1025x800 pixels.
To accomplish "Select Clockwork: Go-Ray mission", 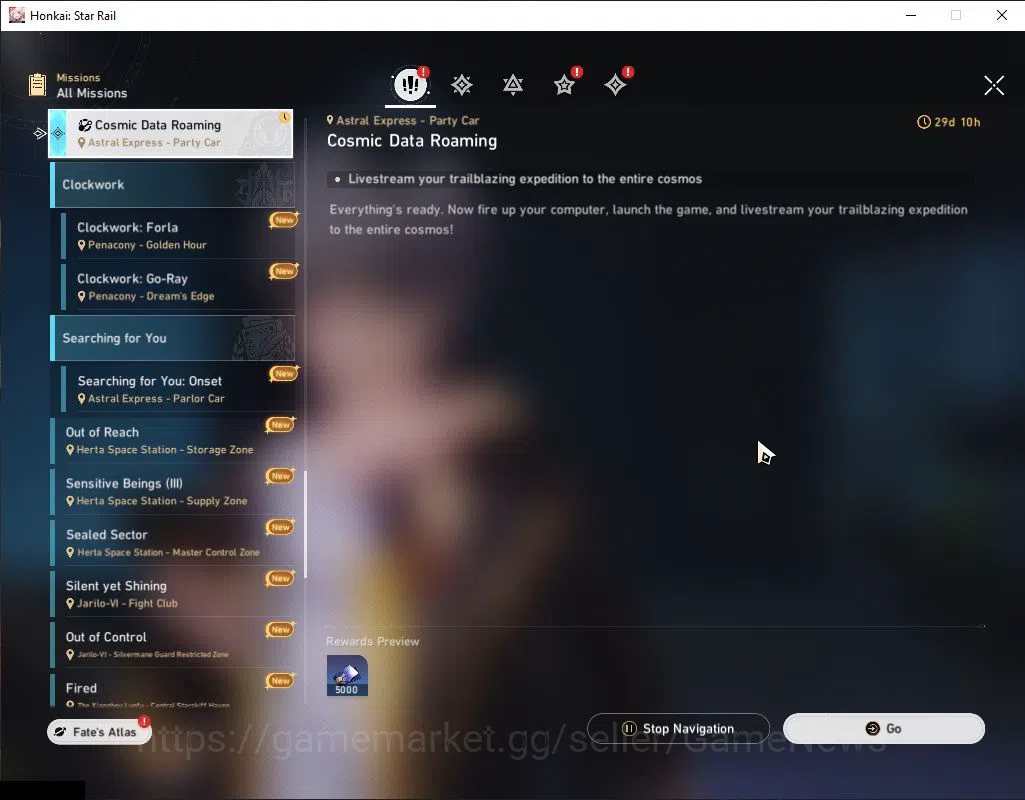I will tap(178, 286).
